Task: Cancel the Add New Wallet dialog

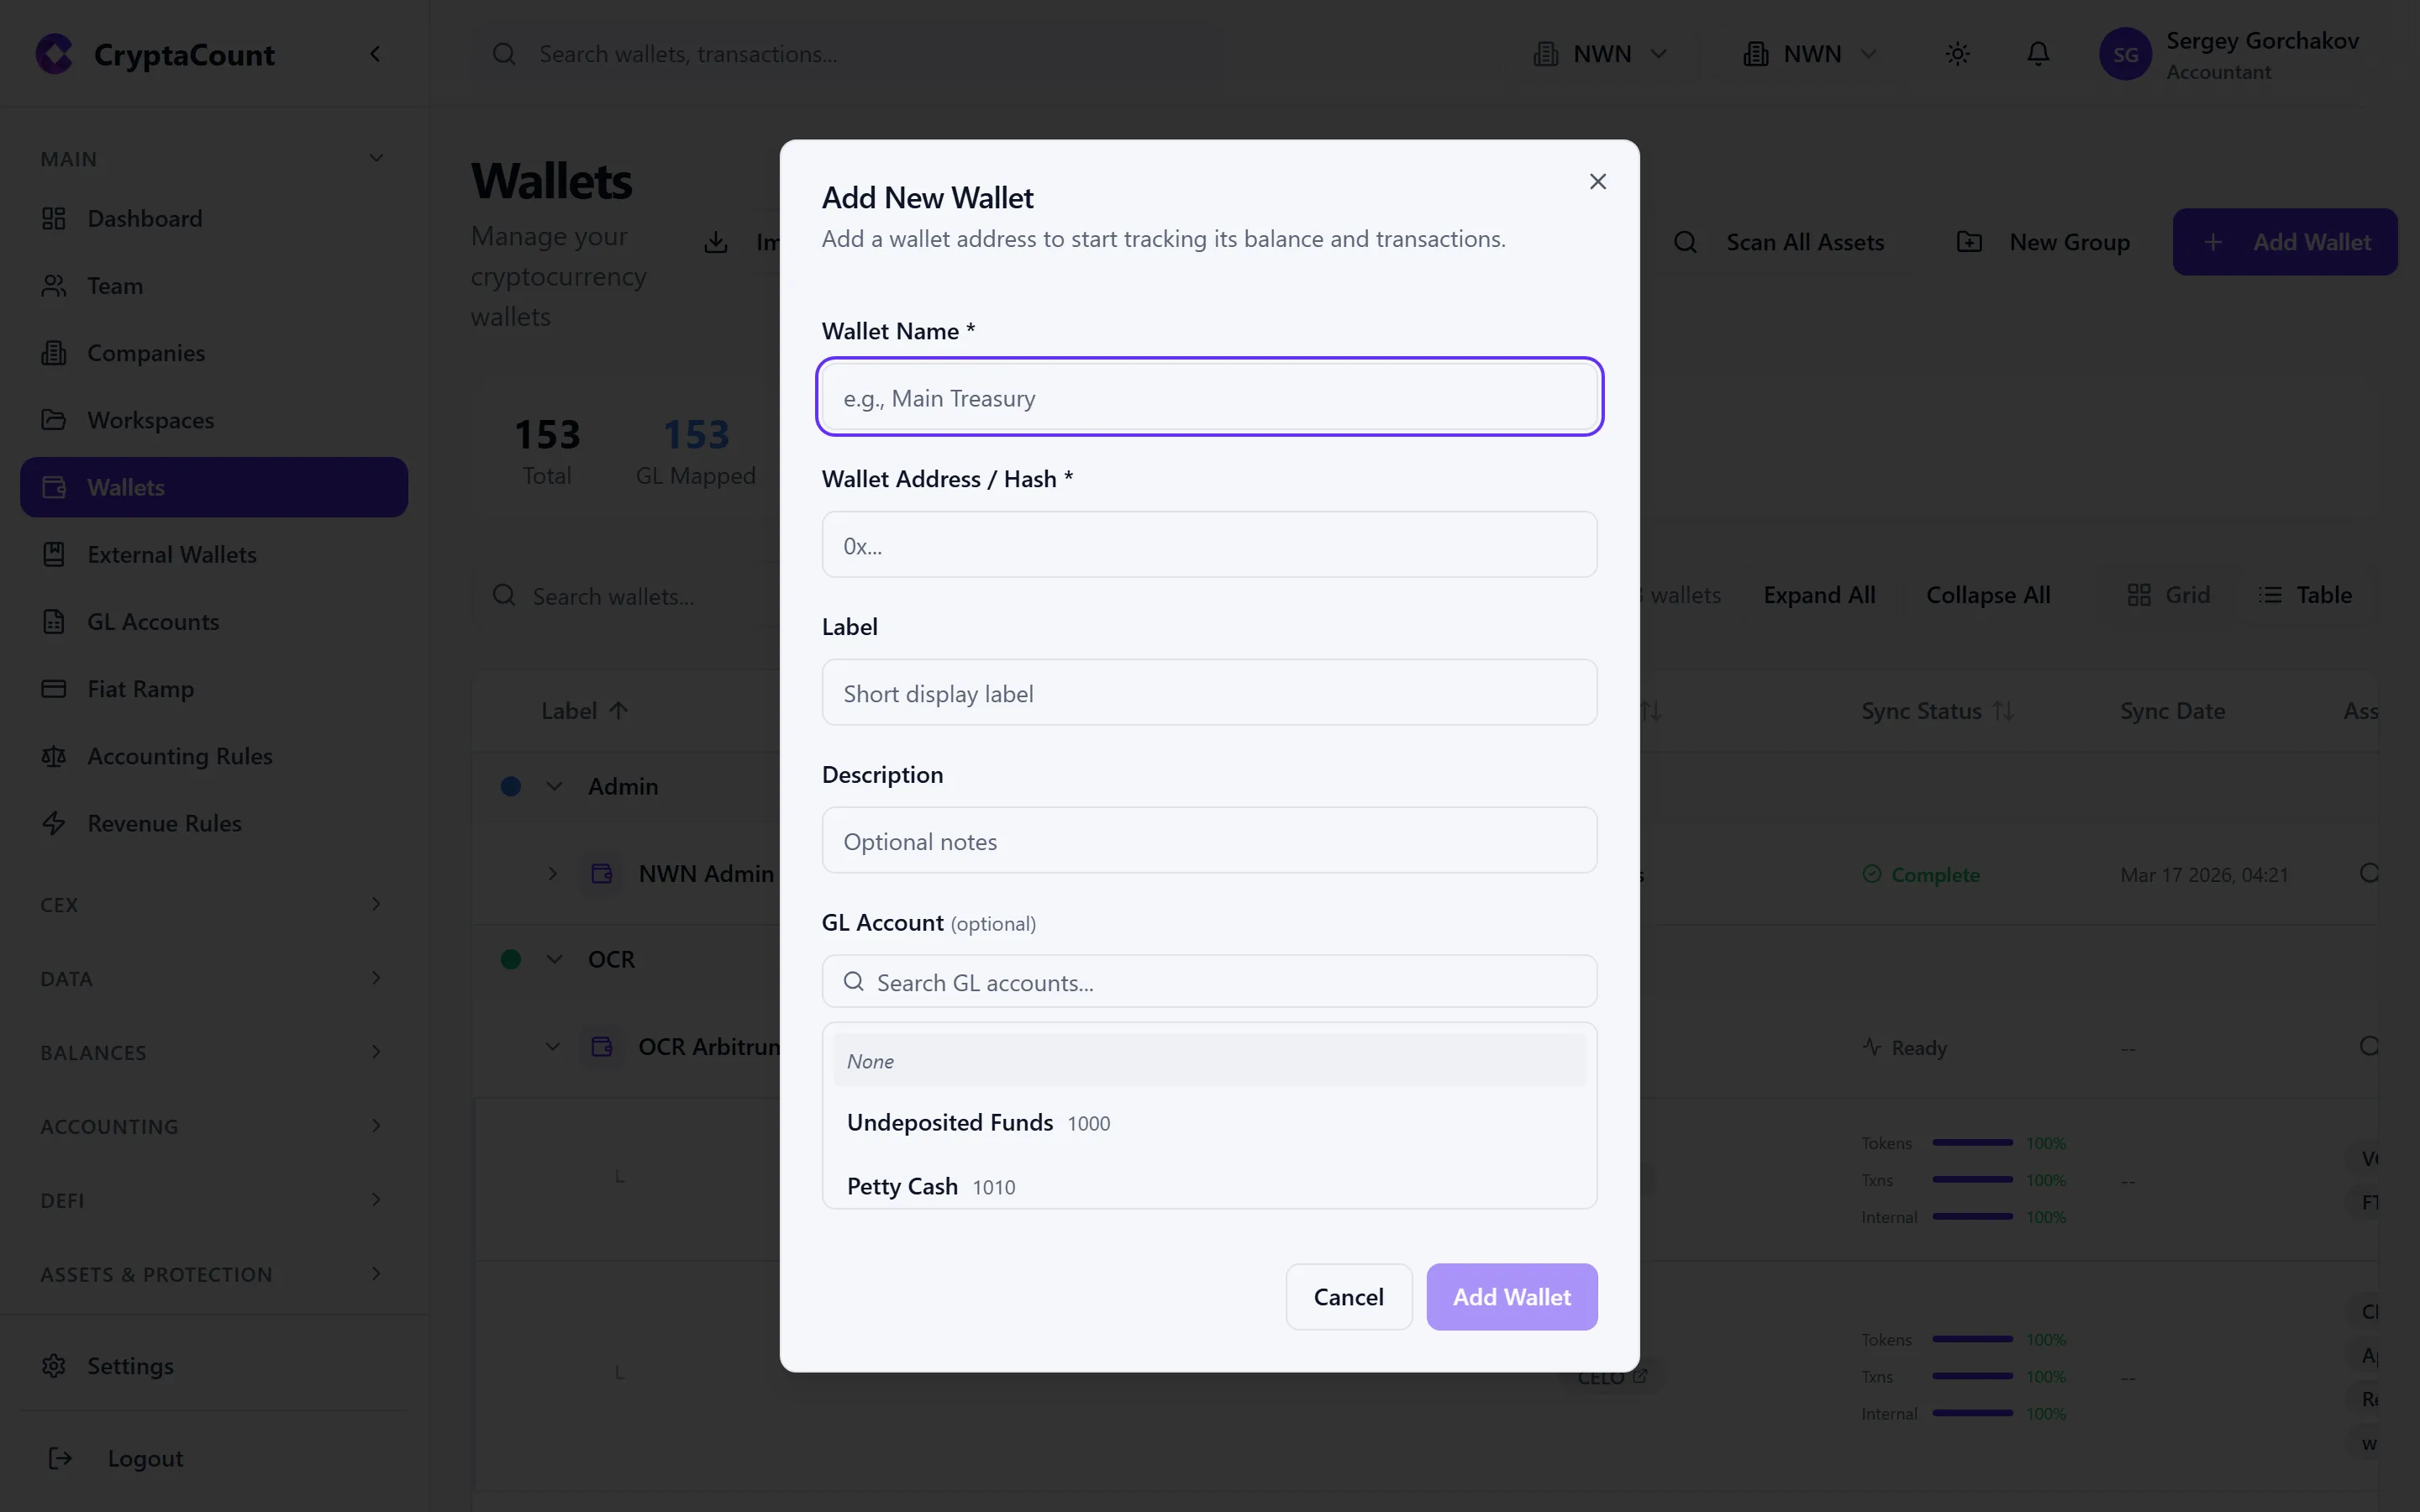Action: coord(1348,1296)
